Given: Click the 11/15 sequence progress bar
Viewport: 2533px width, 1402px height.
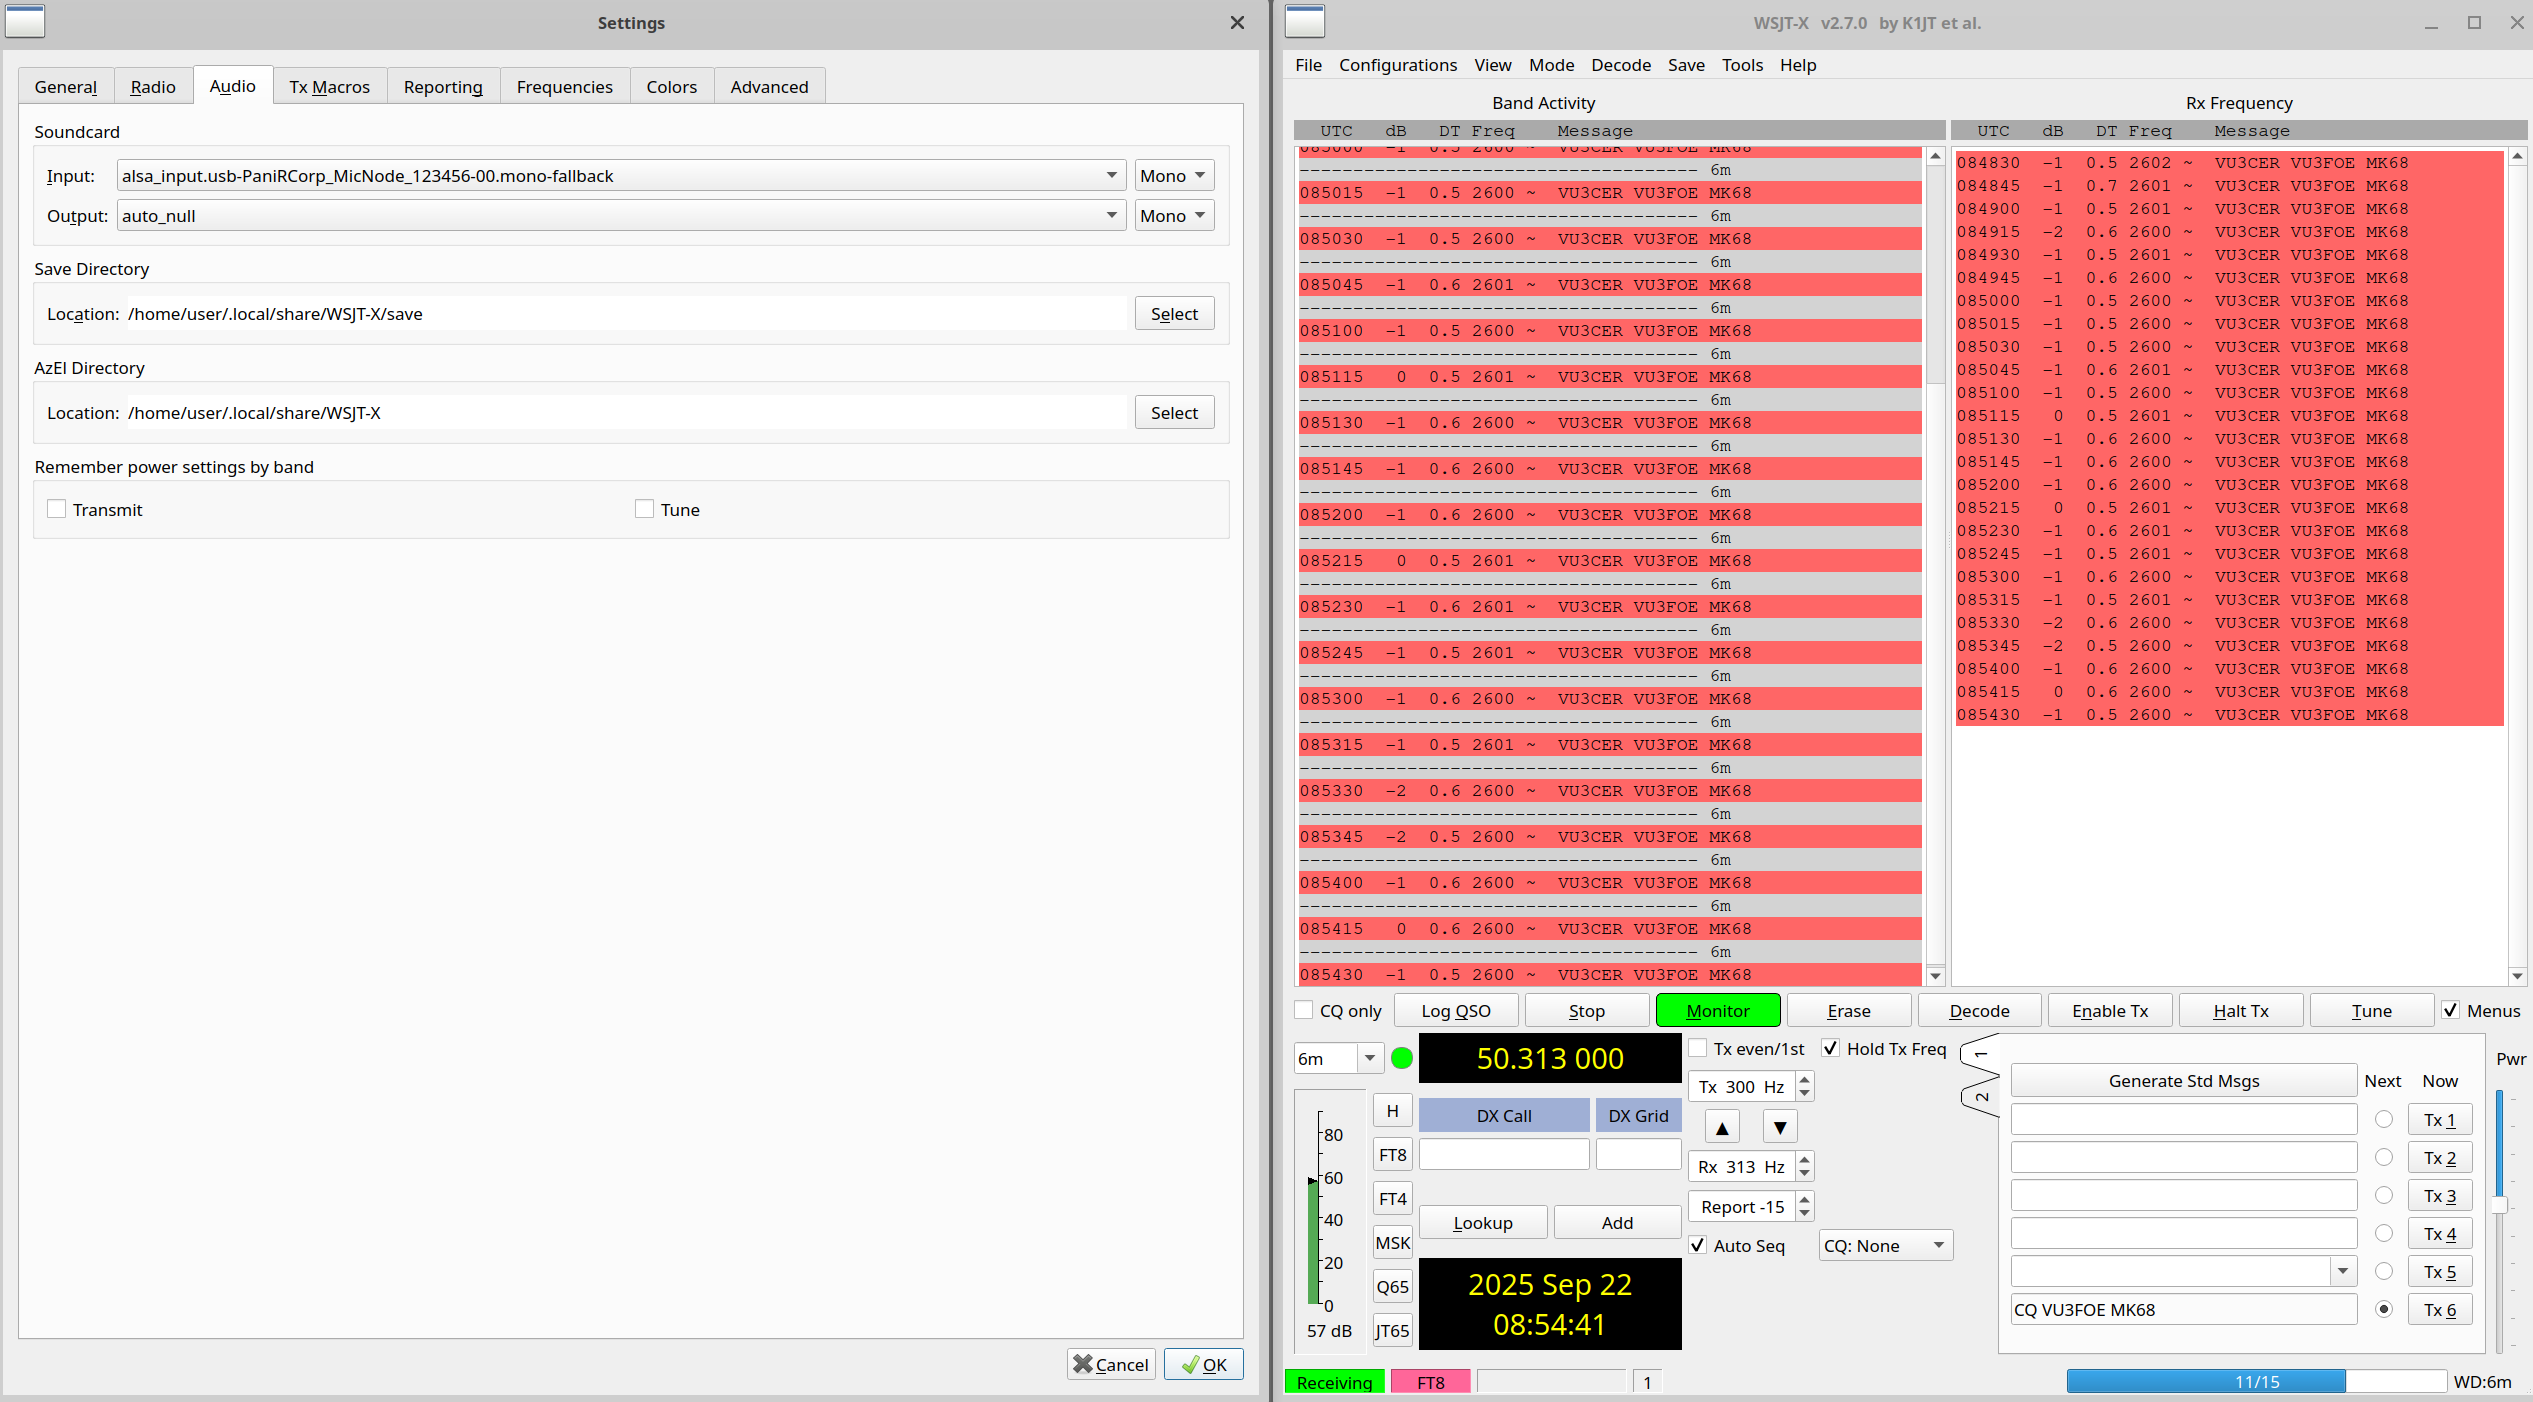Looking at the screenshot, I should click(x=2256, y=1381).
